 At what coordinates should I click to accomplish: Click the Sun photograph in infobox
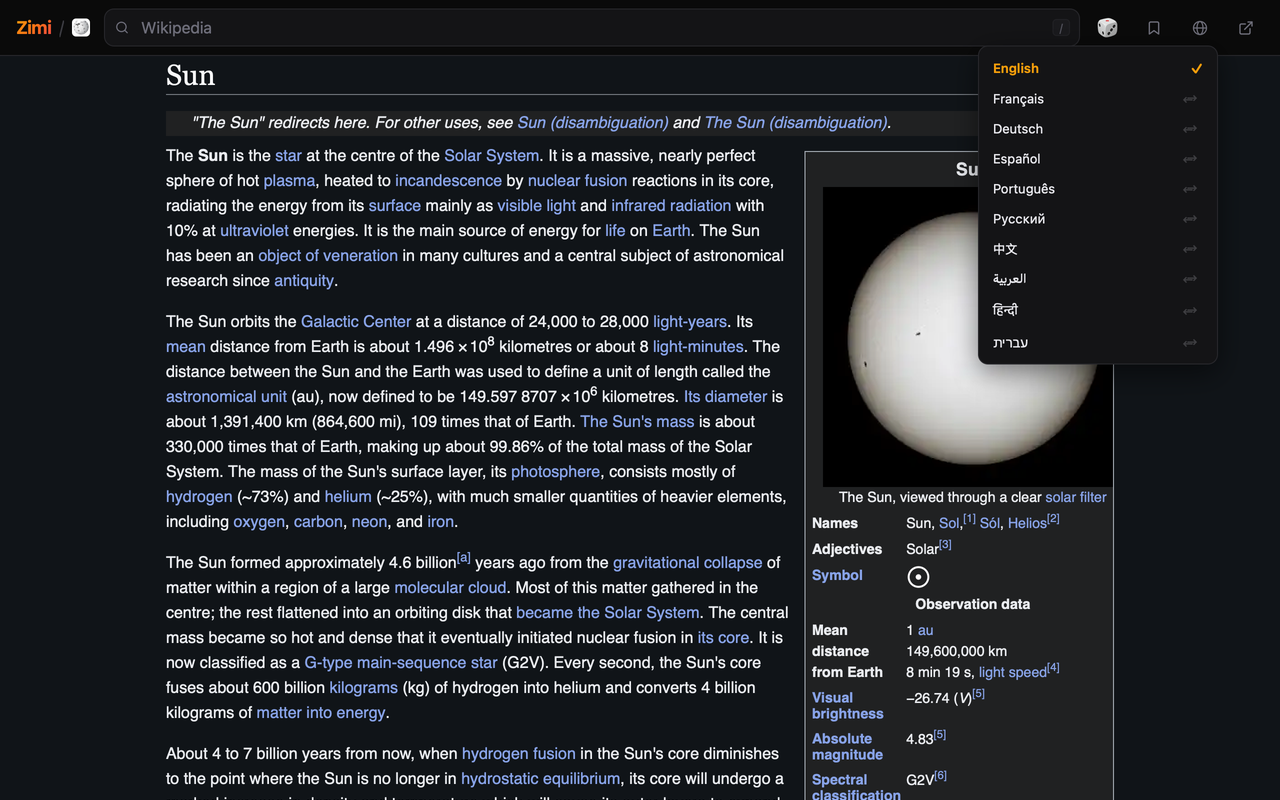[967, 337]
